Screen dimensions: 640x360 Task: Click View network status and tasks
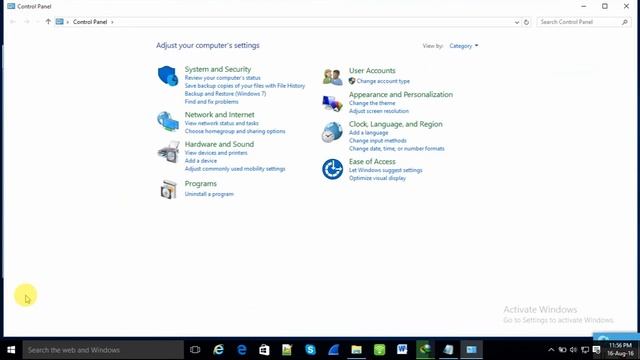[x=222, y=123]
